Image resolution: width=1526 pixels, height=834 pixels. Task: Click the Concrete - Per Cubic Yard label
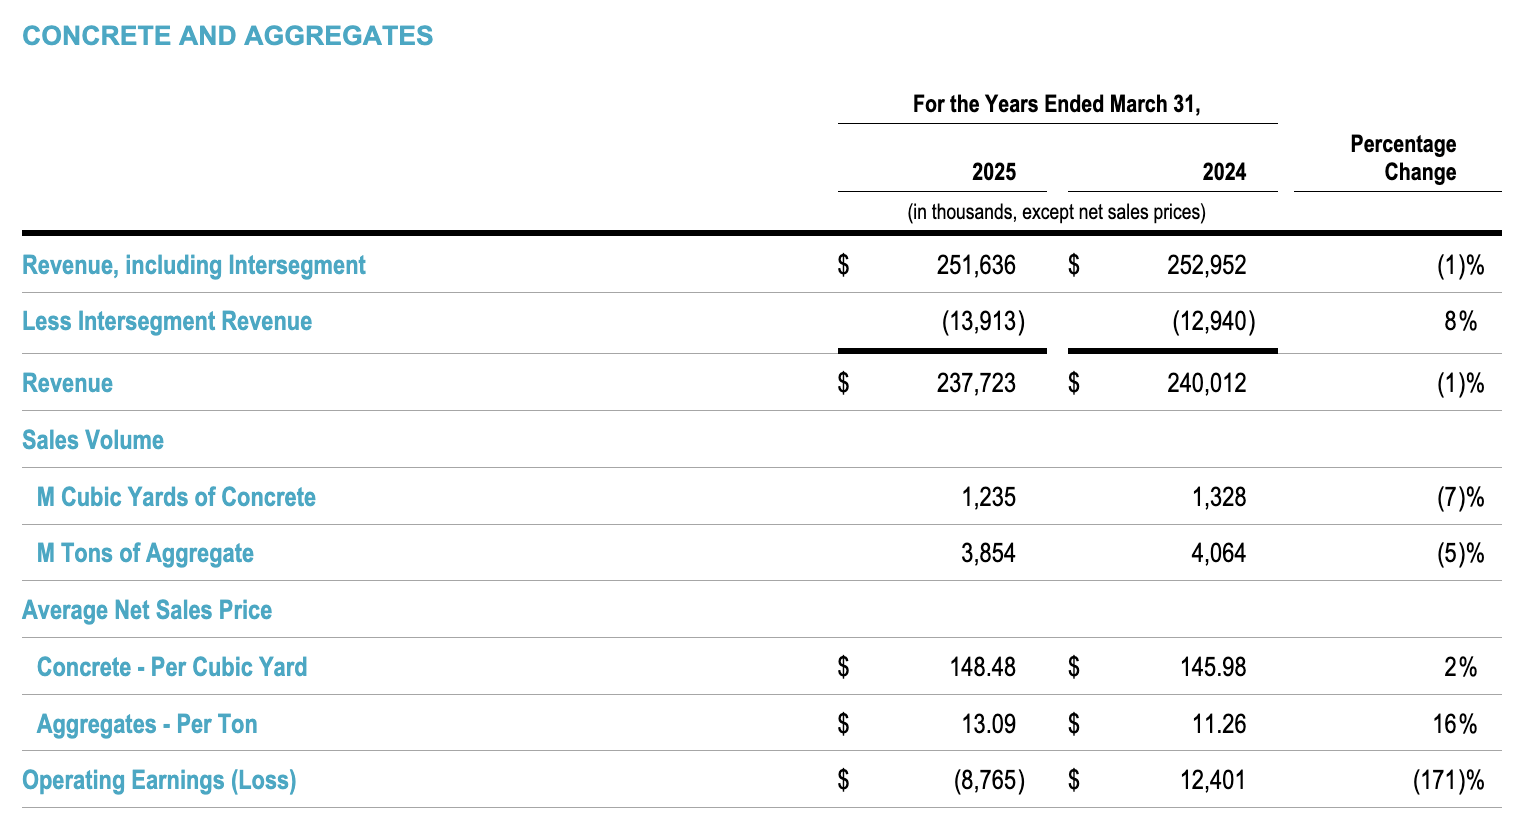pyautogui.click(x=171, y=666)
